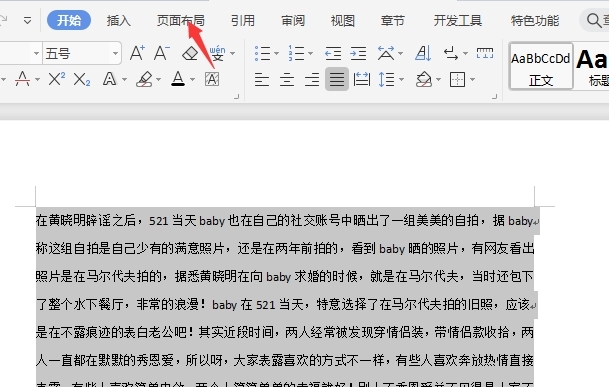Apply paragraph shading fill color
This screenshot has height=387, width=609.
tap(424, 79)
